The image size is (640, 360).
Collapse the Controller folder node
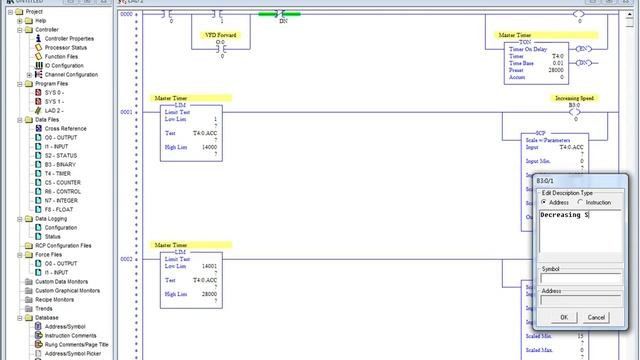tap(20, 30)
